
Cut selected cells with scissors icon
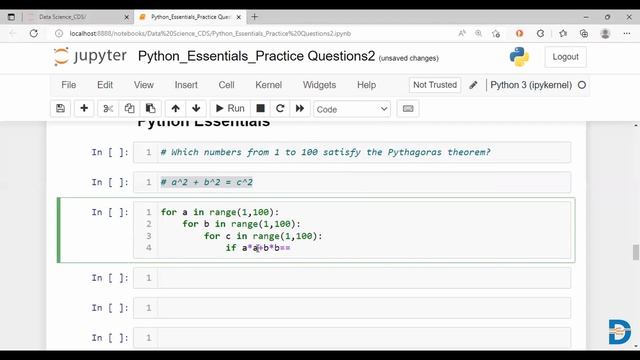point(108,109)
